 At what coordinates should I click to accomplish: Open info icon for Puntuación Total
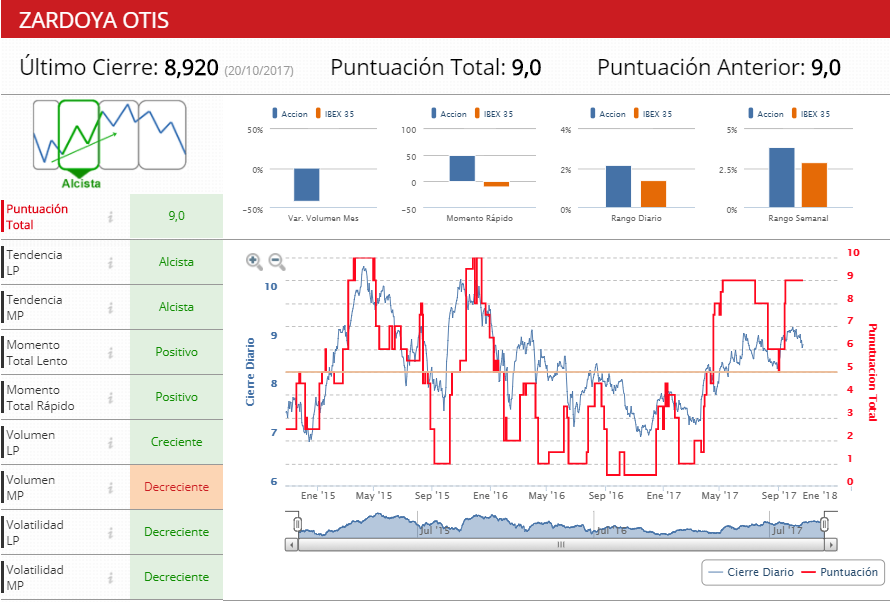point(111,217)
